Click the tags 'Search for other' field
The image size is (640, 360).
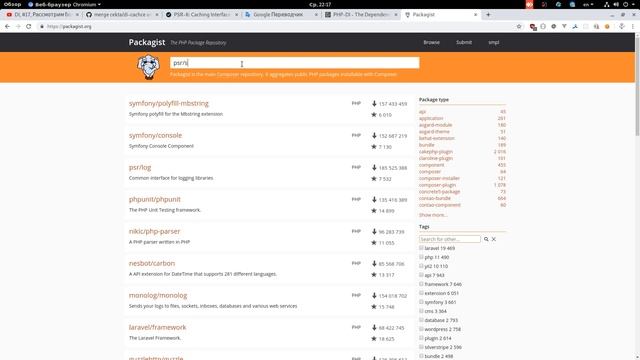[x=450, y=239]
